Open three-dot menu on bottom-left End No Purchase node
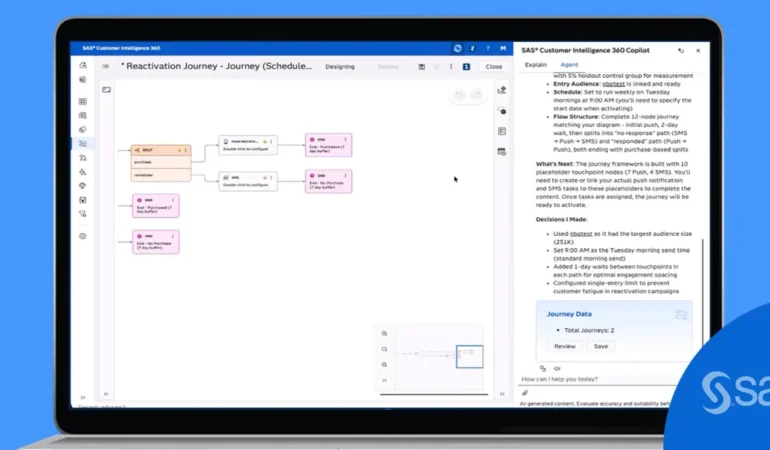This screenshot has width=770, height=450. tap(173, 236)
